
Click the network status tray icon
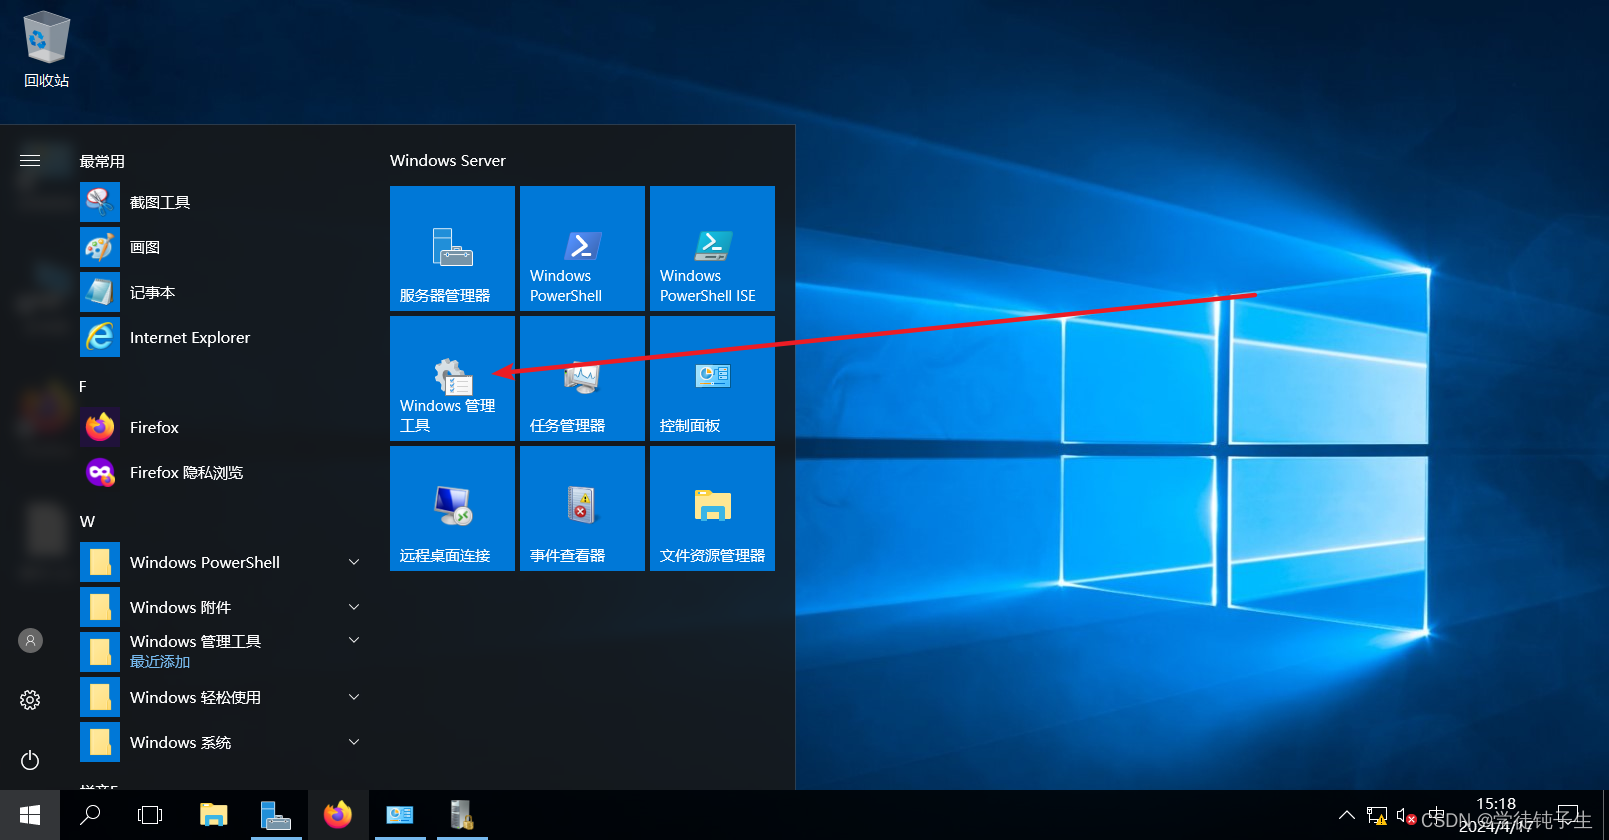[1377, 816]
